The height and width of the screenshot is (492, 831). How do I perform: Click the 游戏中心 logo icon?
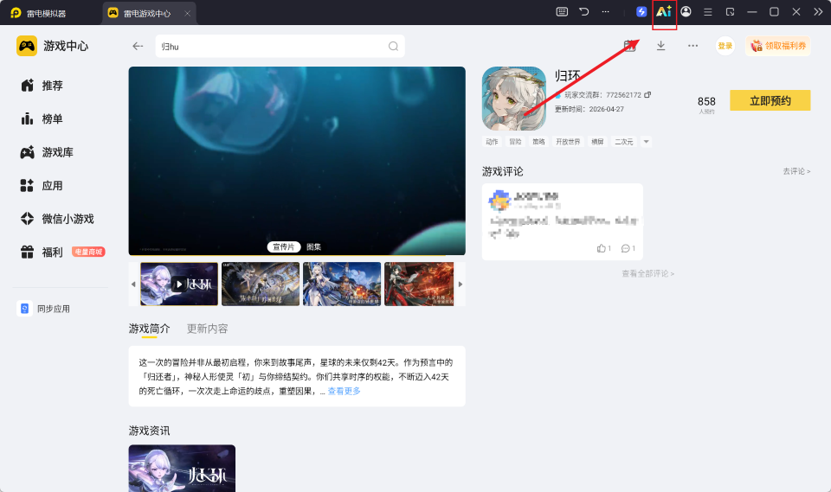(x=26, y=46)
